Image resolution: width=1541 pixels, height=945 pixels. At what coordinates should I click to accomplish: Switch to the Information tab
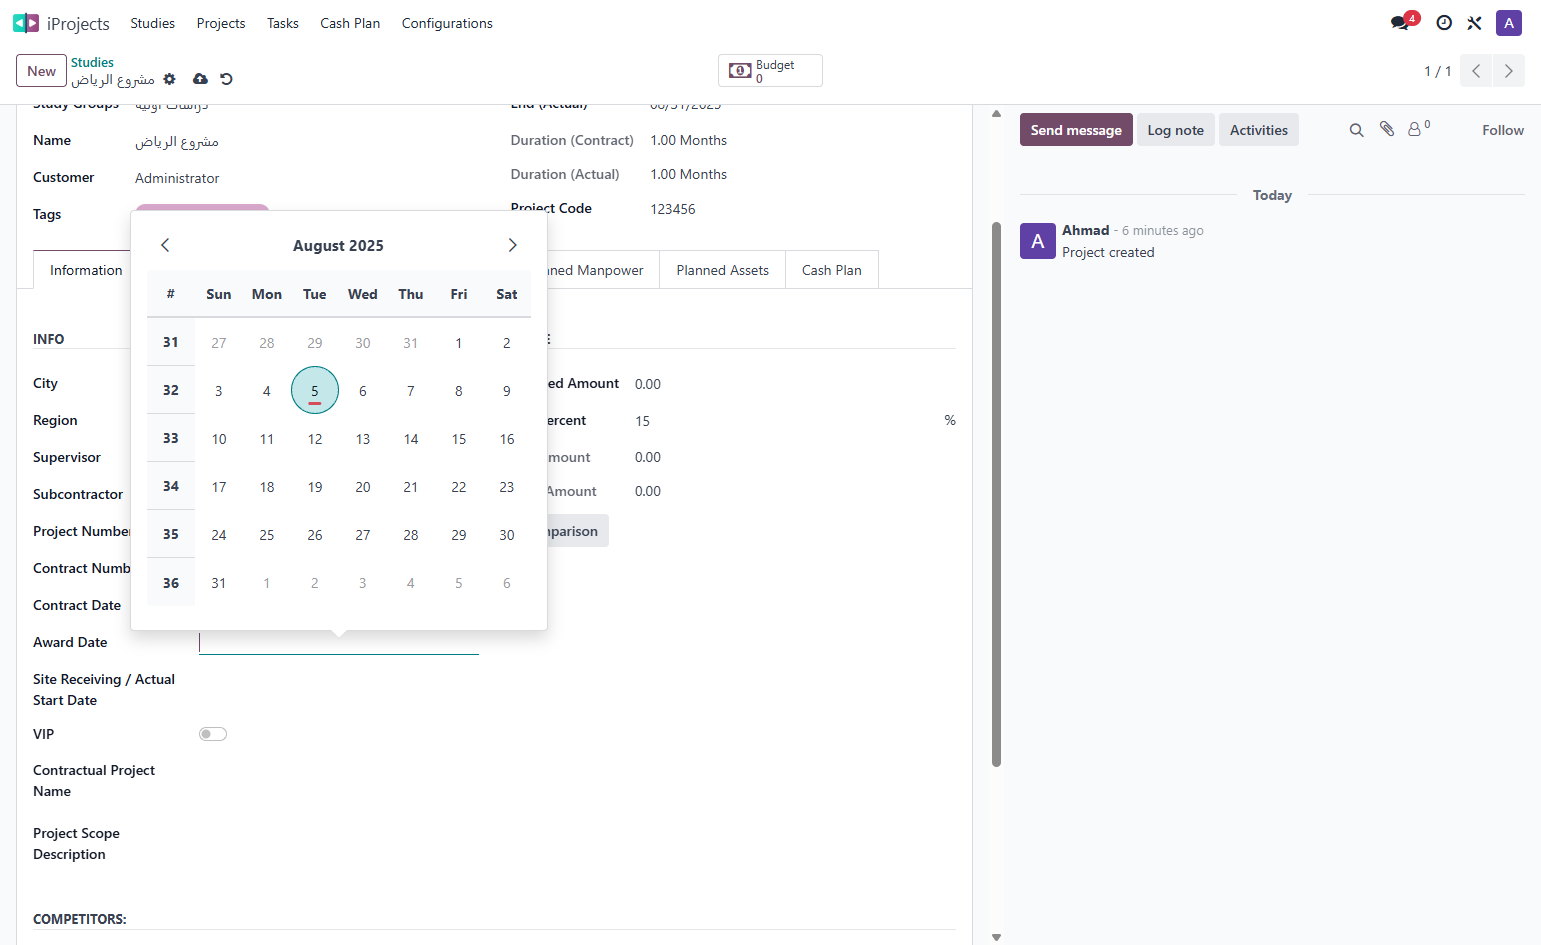coord(86,270)
